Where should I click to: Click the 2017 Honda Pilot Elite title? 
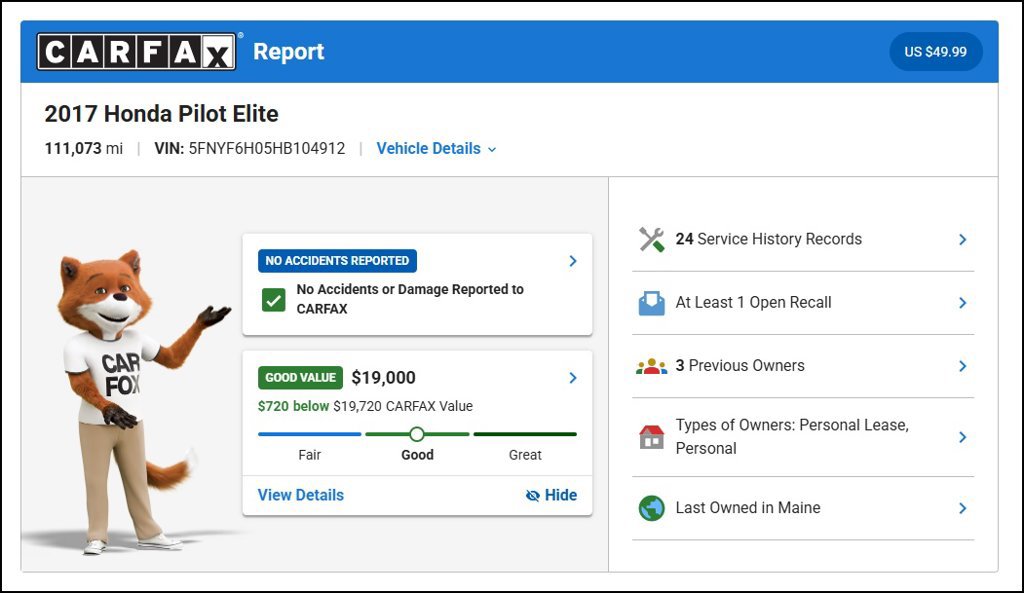pos(161,114)
